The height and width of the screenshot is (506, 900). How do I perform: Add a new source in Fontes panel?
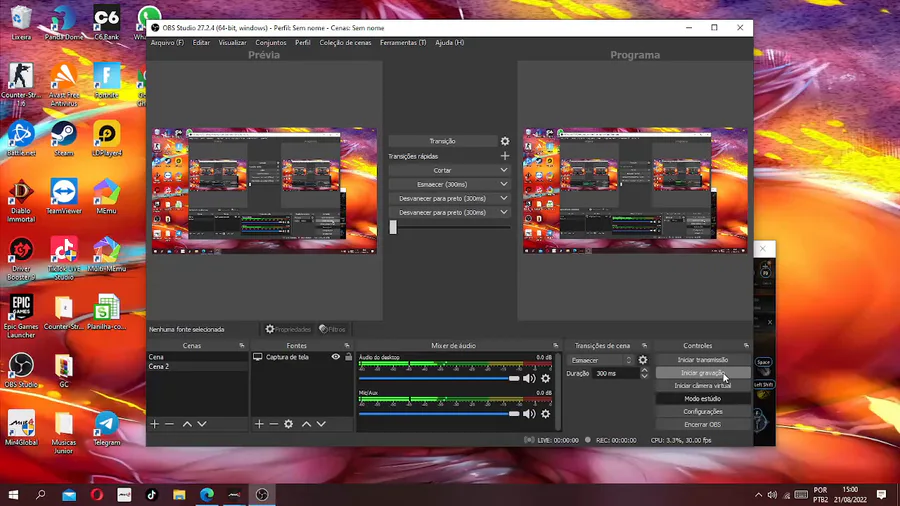(259, 424)
